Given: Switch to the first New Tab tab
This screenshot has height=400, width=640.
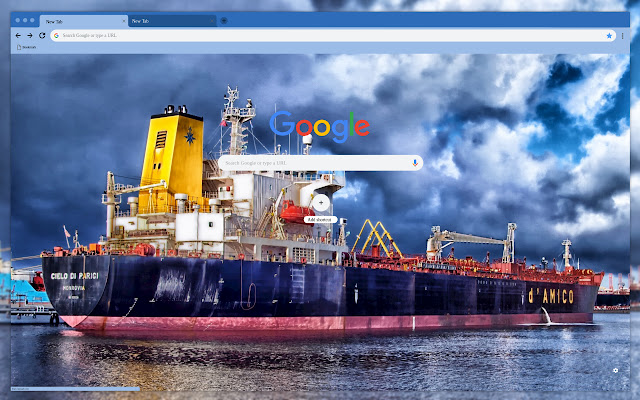Looking at the screenshot, I should (x=84, y=21).
